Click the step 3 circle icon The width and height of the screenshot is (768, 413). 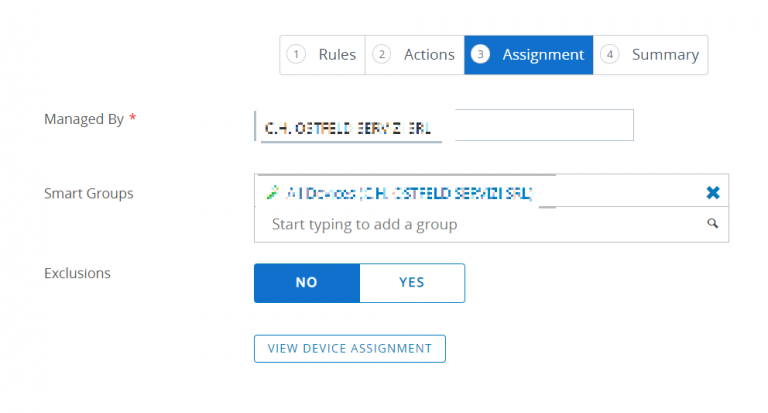click(480, 54)
